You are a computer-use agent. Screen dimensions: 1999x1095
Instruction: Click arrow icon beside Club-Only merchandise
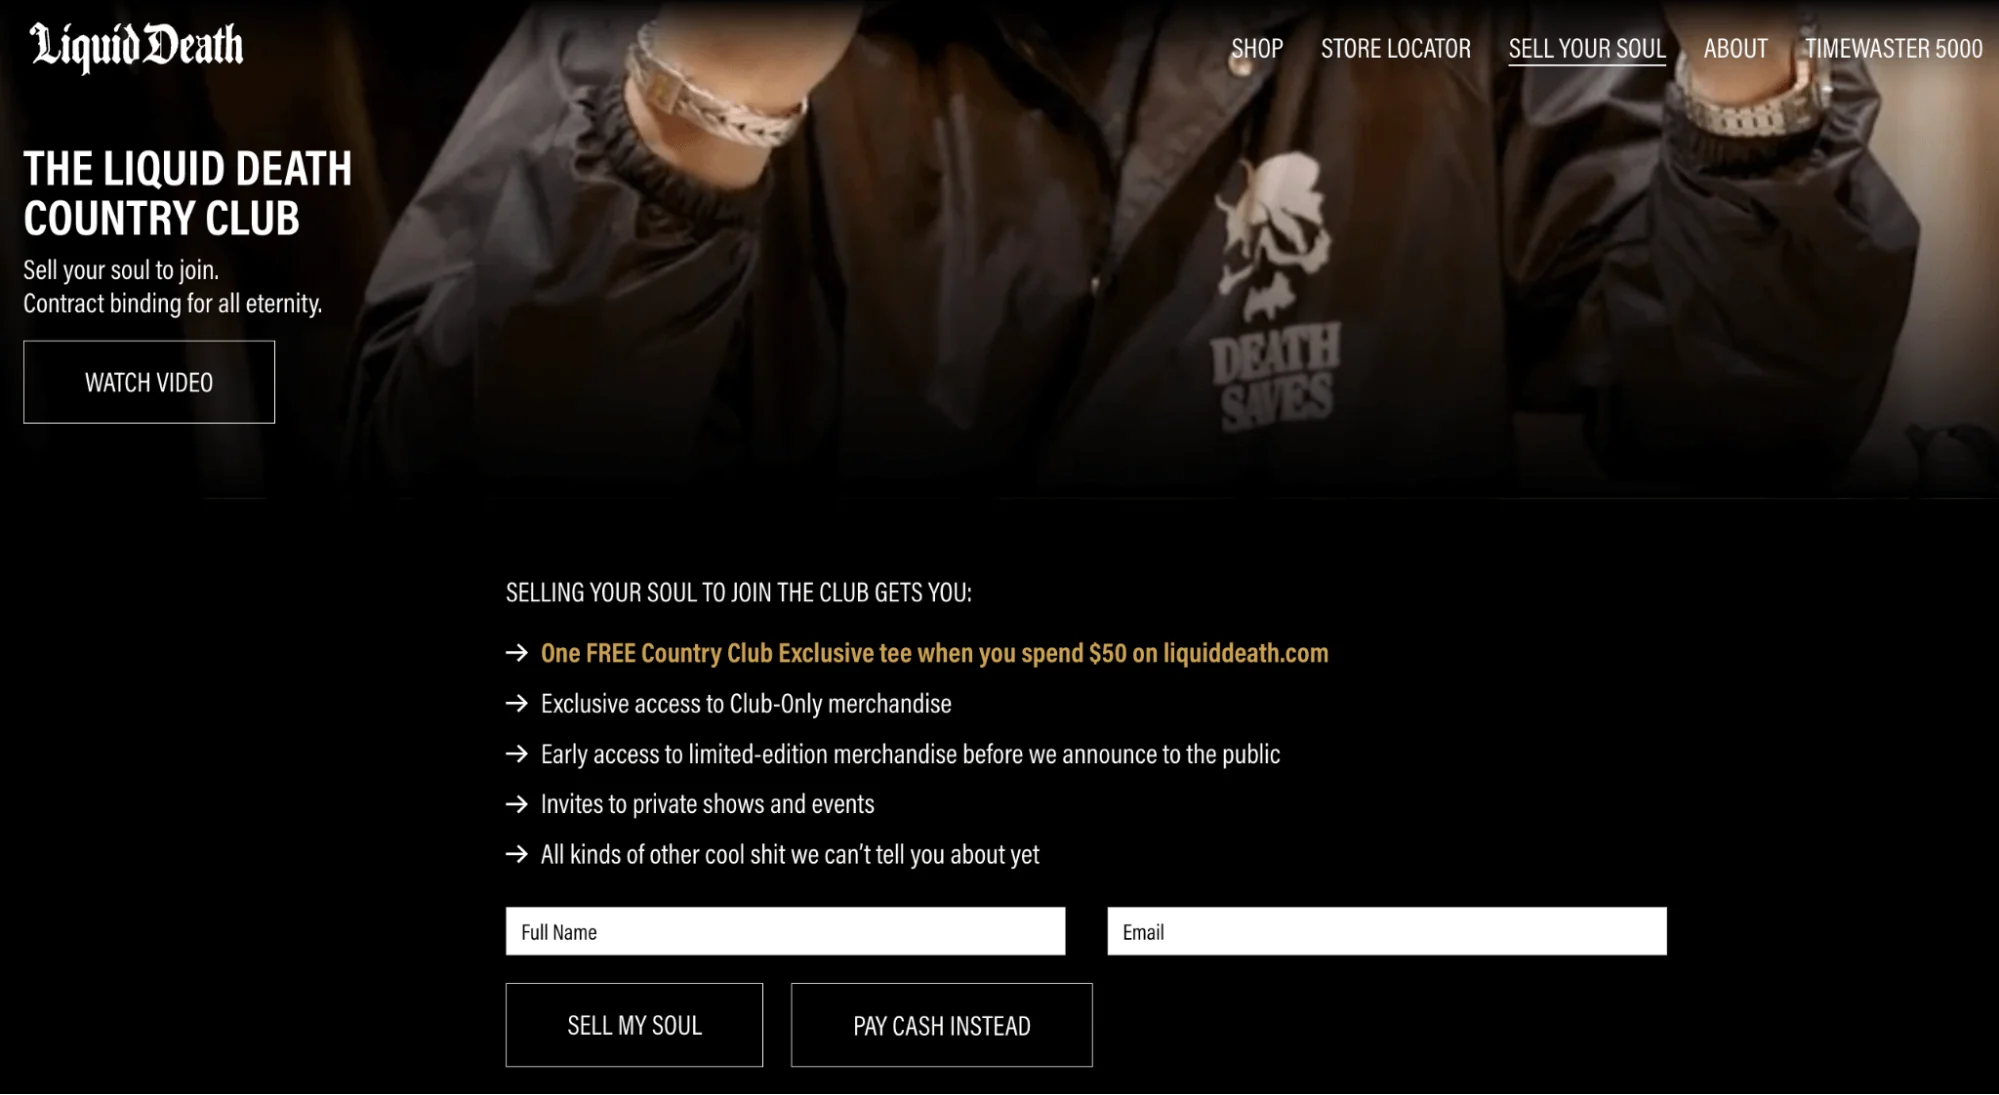[x=517, y=703]
